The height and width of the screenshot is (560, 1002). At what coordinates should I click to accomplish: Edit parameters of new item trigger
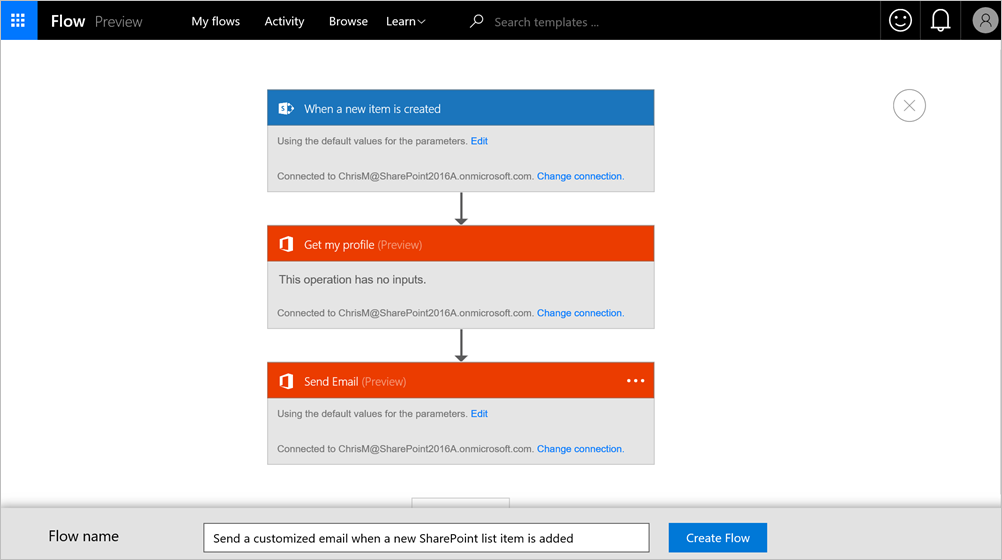click(x=479, y=141)
